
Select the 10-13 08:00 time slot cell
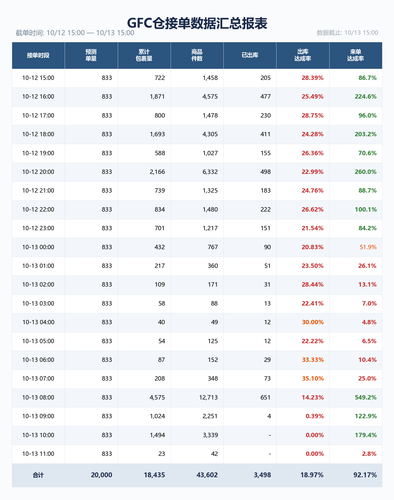[38, 398]
